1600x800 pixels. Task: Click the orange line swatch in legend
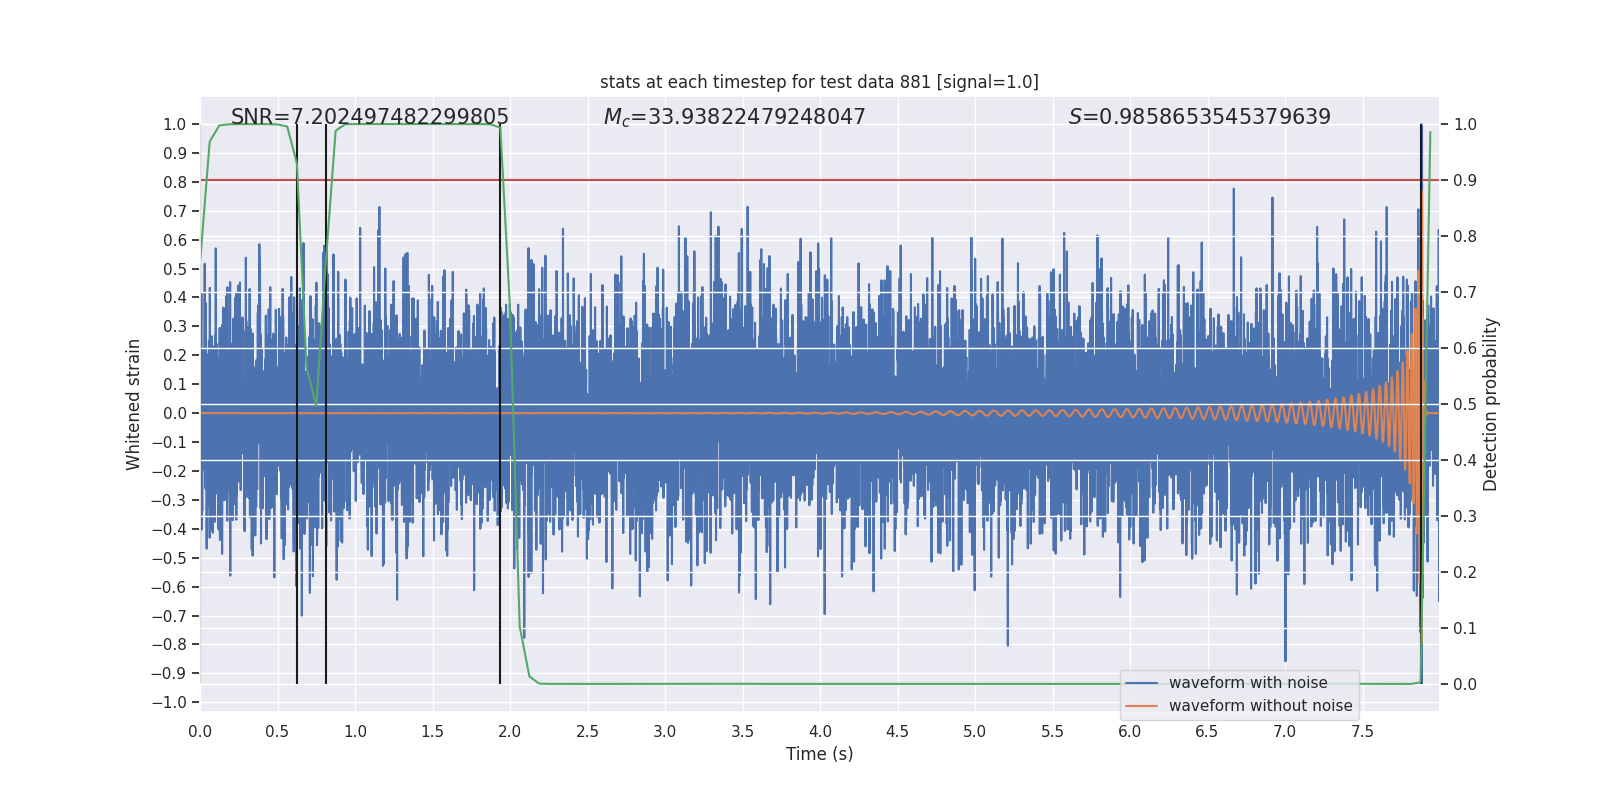coord(1141,706)
